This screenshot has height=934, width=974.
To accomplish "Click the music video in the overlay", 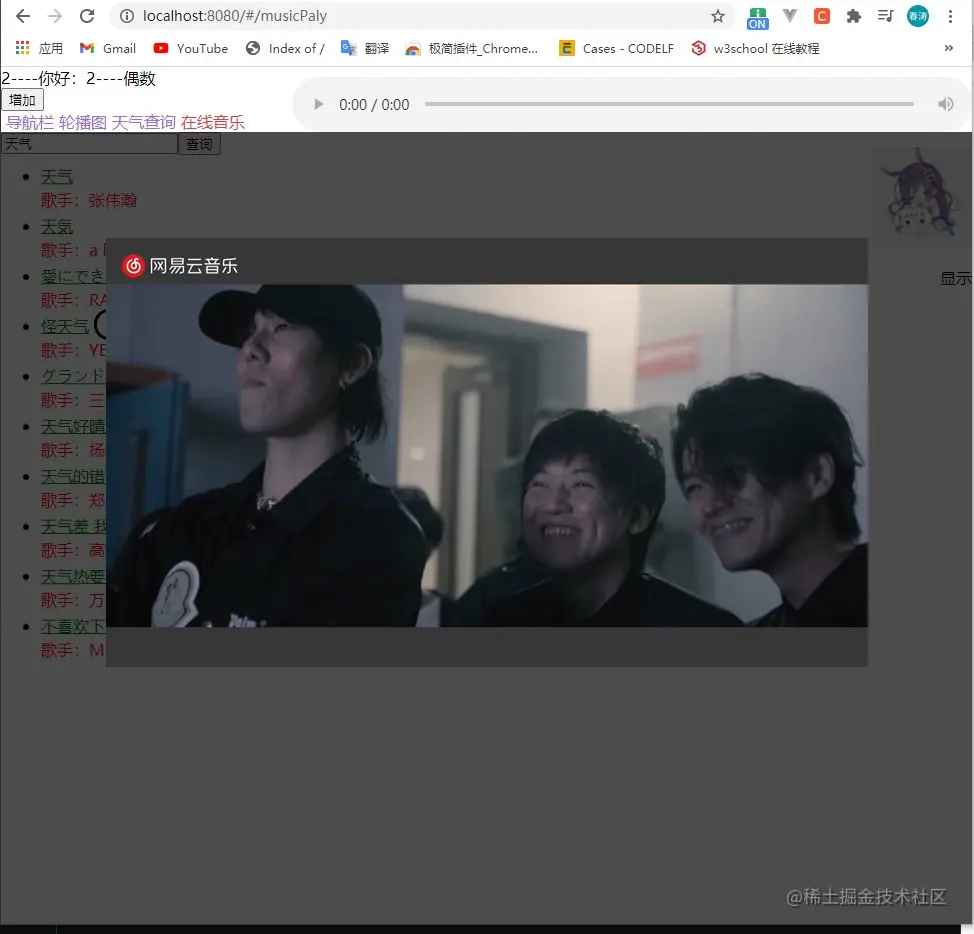I will (x=487, y=455).
